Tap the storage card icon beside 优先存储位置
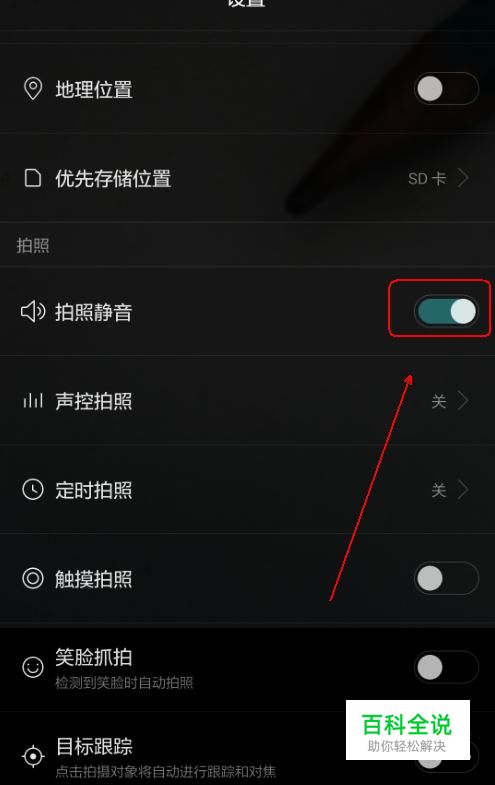Screen dimensions: 495x785 point(33,178)
